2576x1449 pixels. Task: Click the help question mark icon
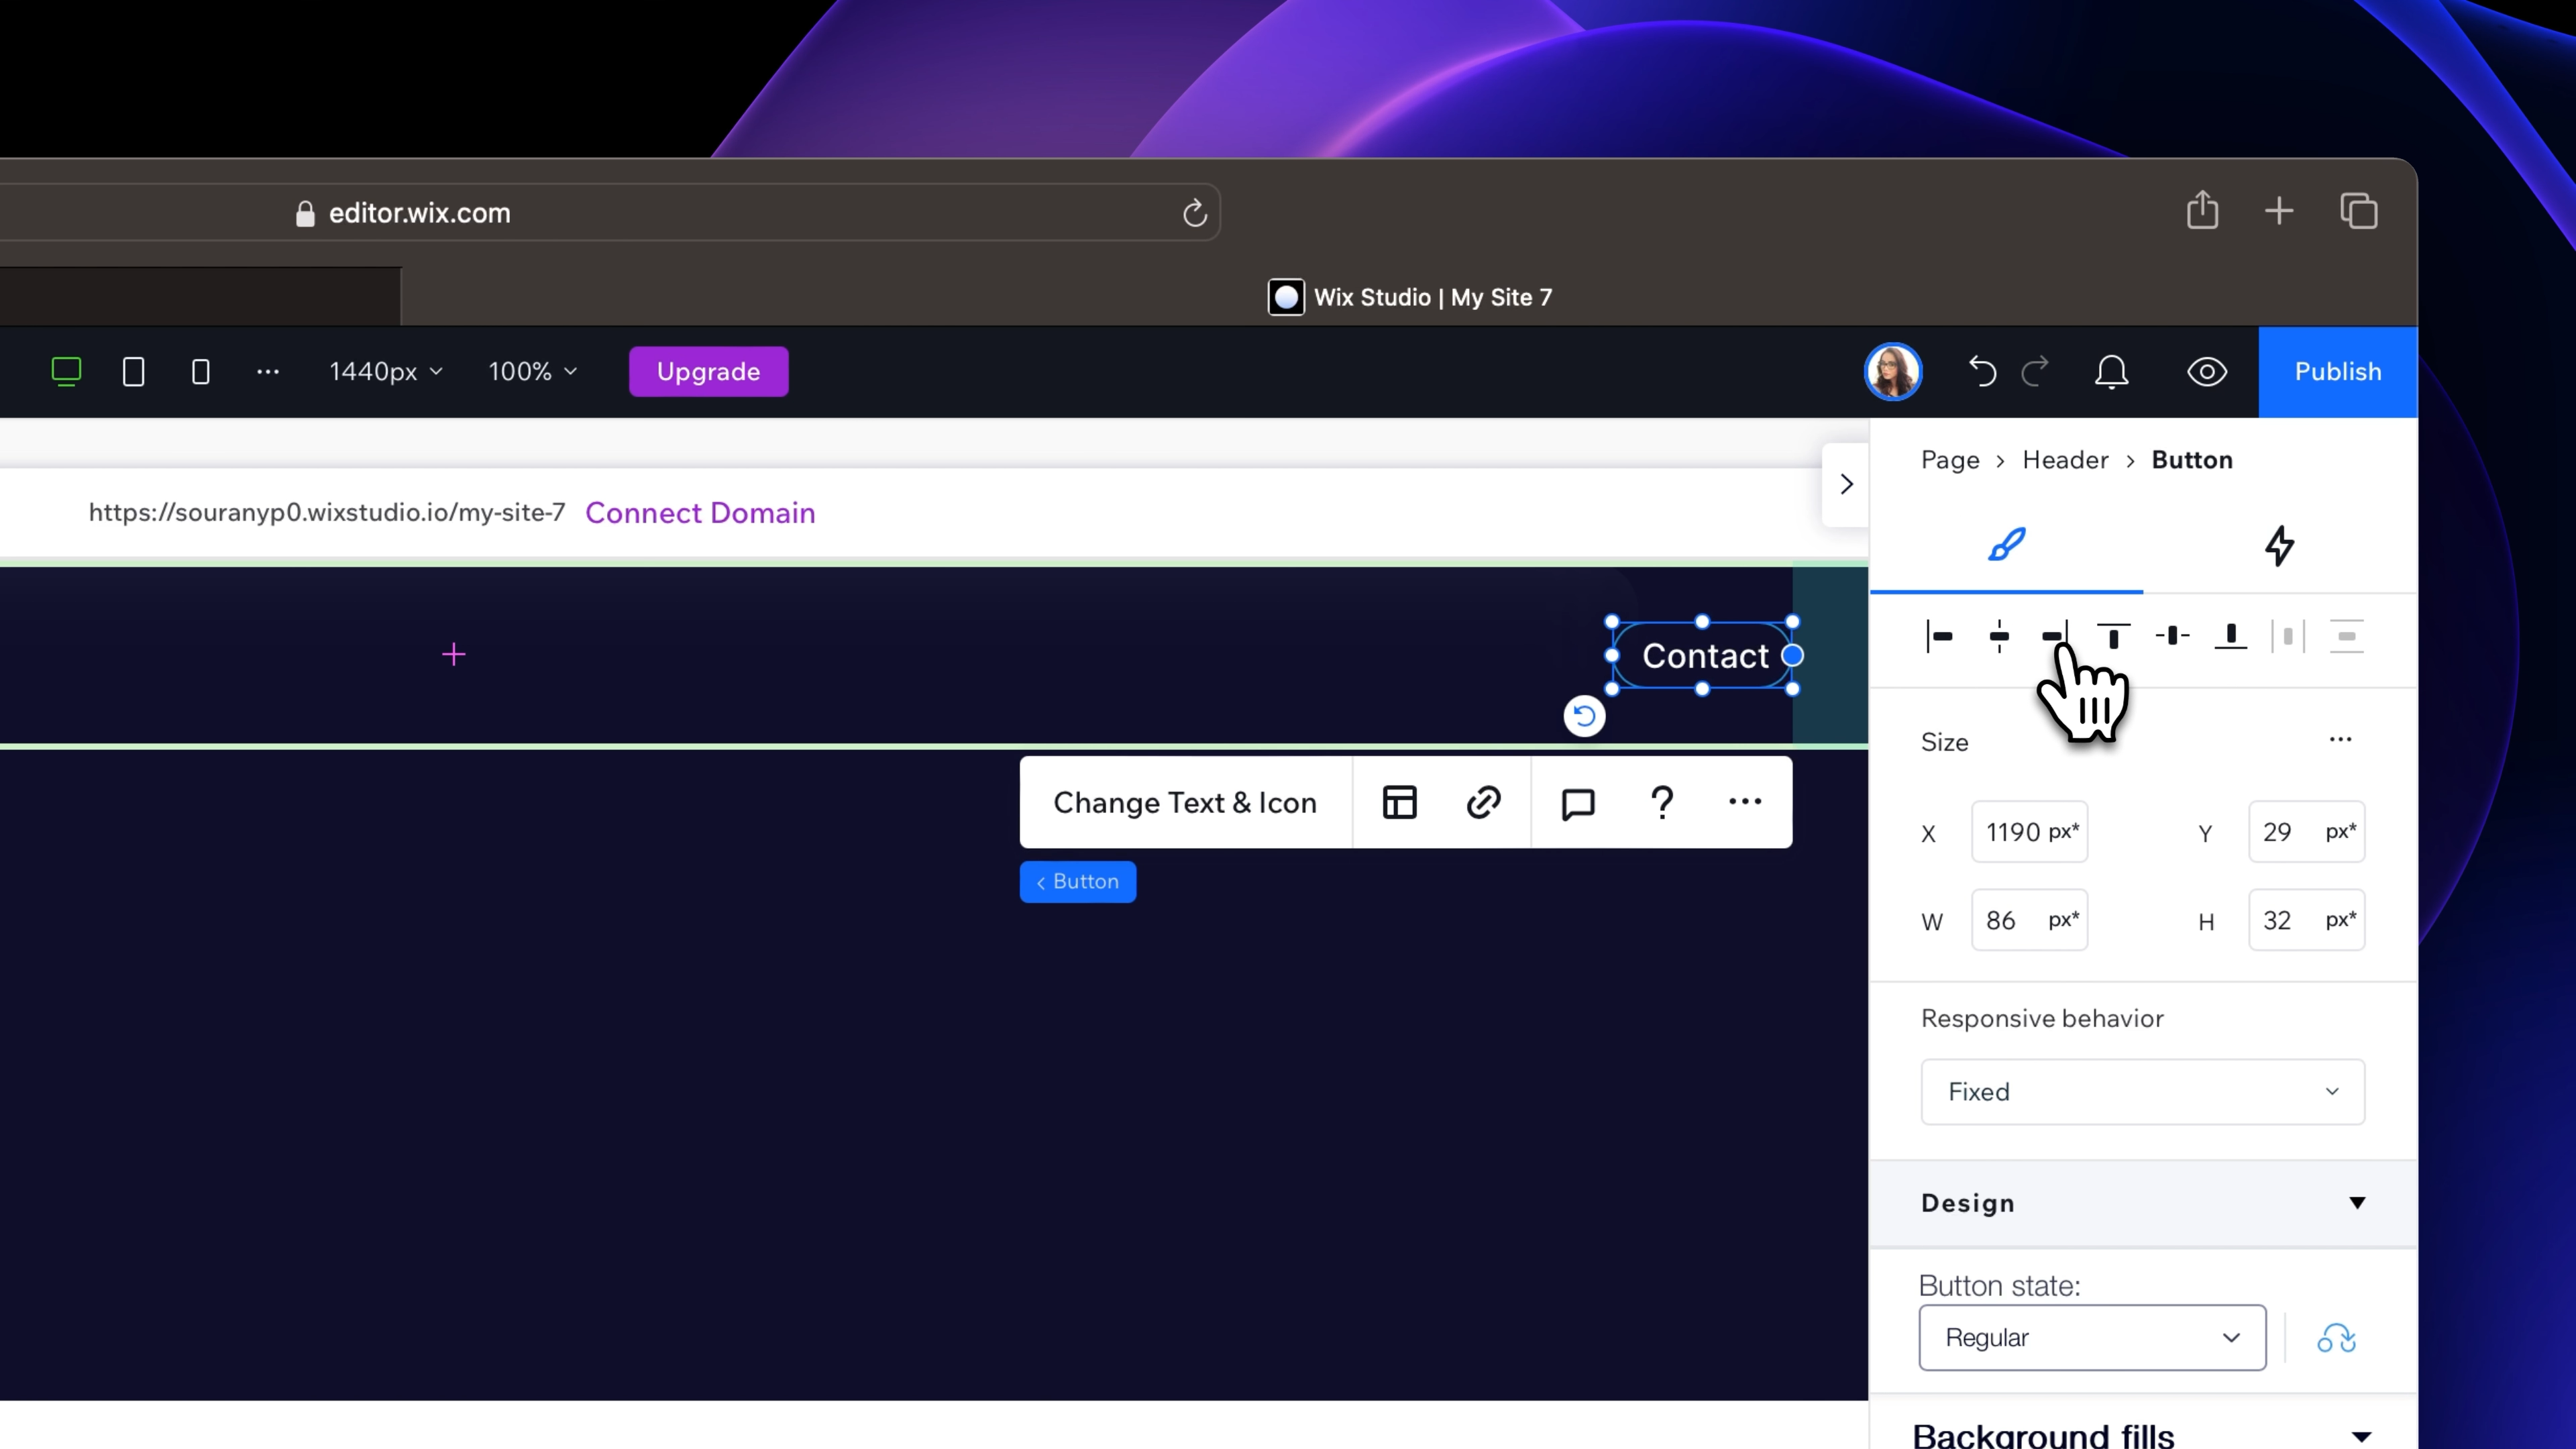point(1662,802)
